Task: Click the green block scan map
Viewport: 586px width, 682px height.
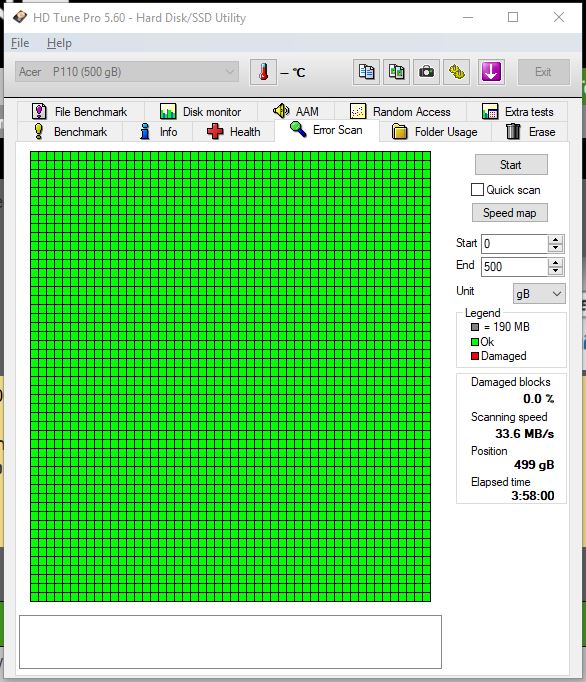Action: click(x=230, y=377)
